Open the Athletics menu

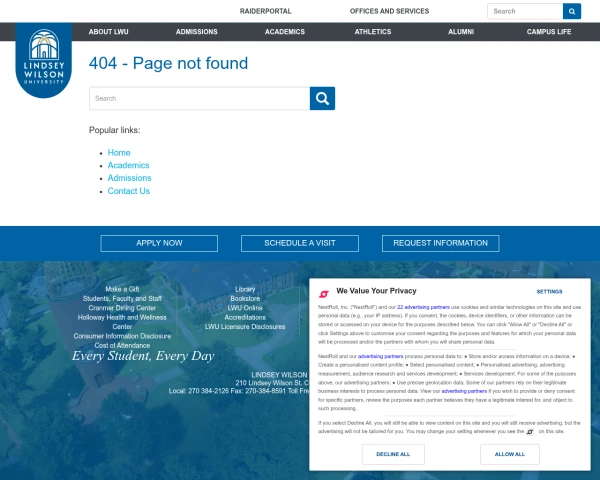373,32
